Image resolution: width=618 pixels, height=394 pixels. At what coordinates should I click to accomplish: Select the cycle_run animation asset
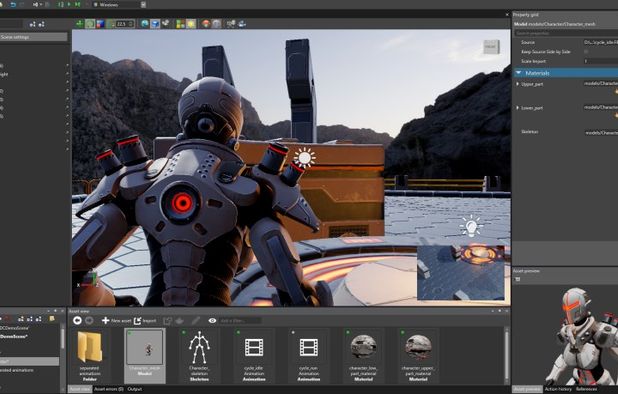point(309,356)
